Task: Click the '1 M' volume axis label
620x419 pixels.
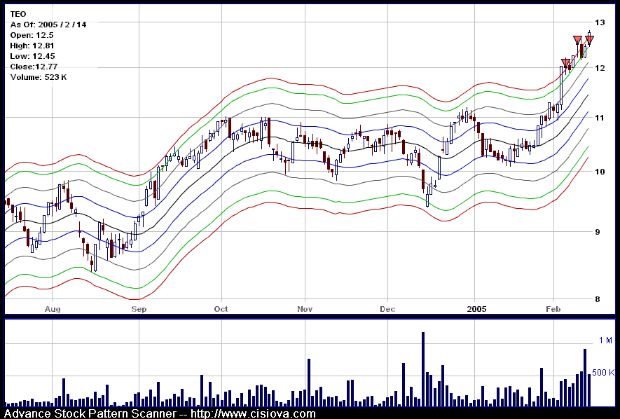Action: 606,340
